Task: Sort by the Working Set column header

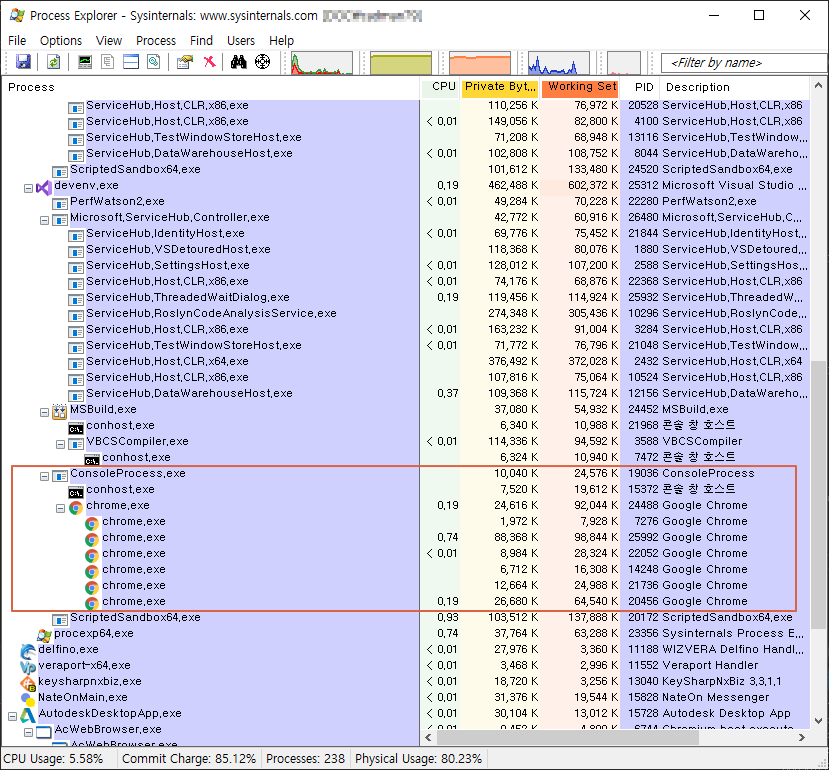Action: (581, 87)
